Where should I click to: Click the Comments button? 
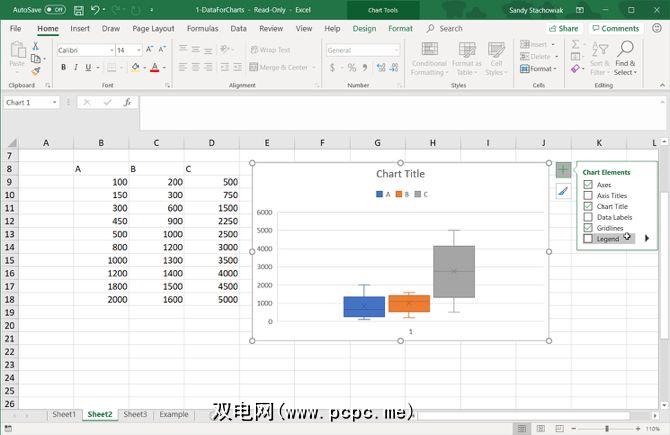pyautogui.click(x=616, y=28)
